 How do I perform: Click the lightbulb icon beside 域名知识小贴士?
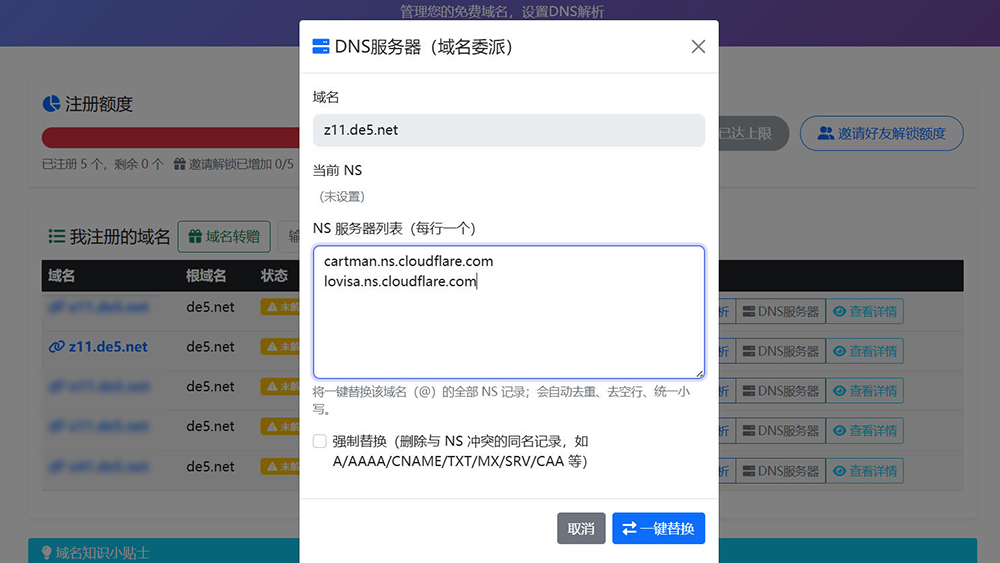46,552
